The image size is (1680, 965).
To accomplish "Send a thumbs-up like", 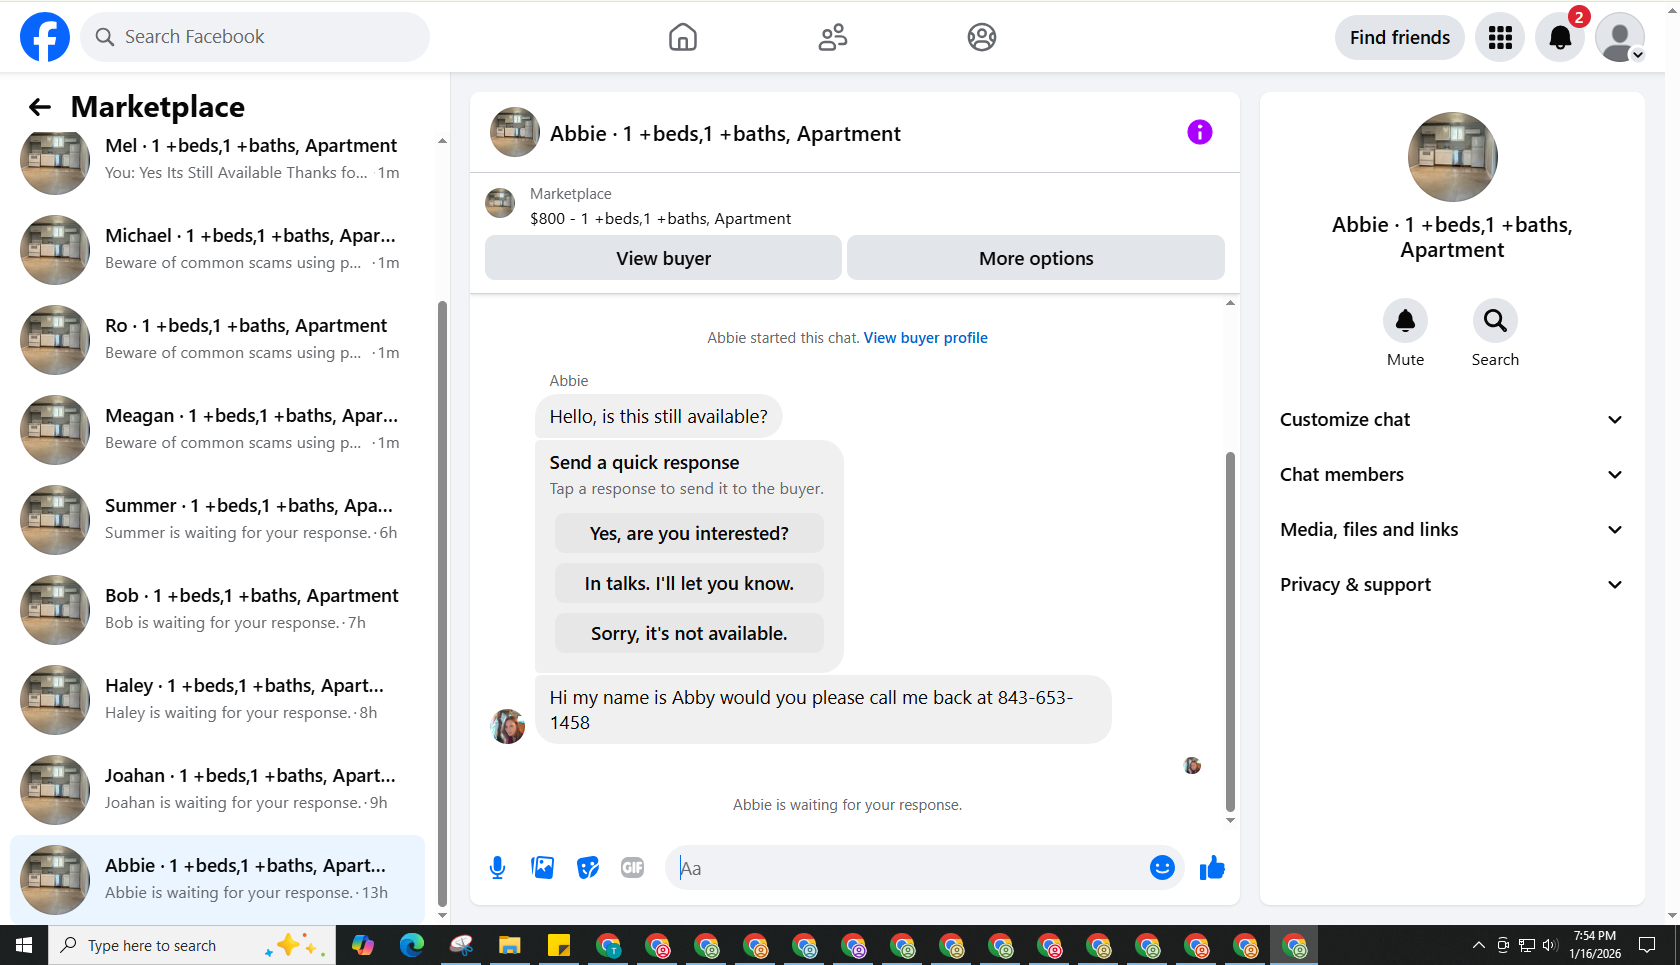I will coord(1212,868).
